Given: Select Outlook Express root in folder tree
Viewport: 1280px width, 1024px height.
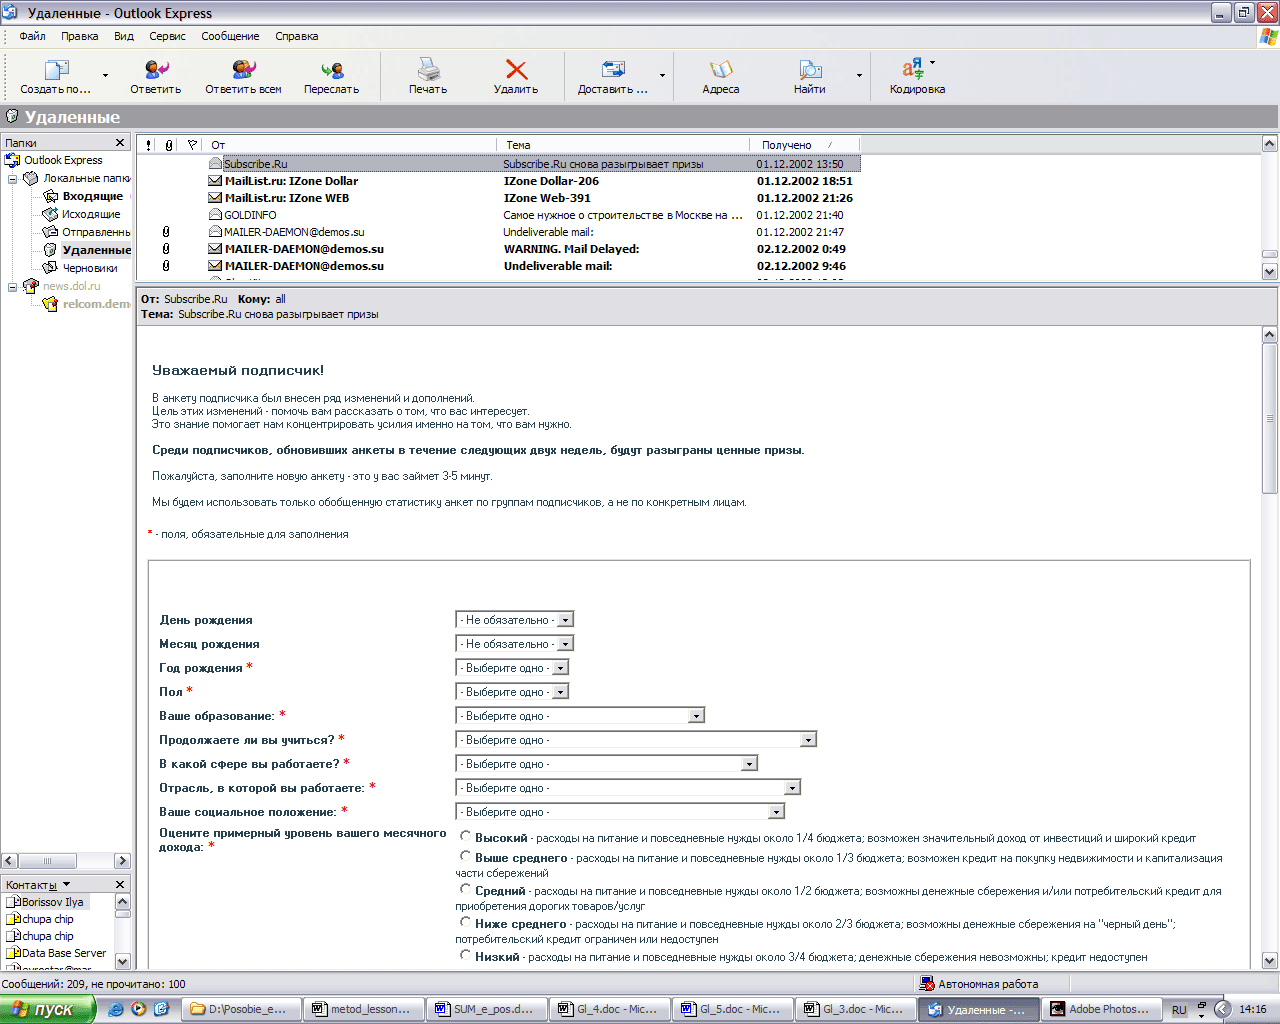Looking at the screenshot, I should 63,160.
